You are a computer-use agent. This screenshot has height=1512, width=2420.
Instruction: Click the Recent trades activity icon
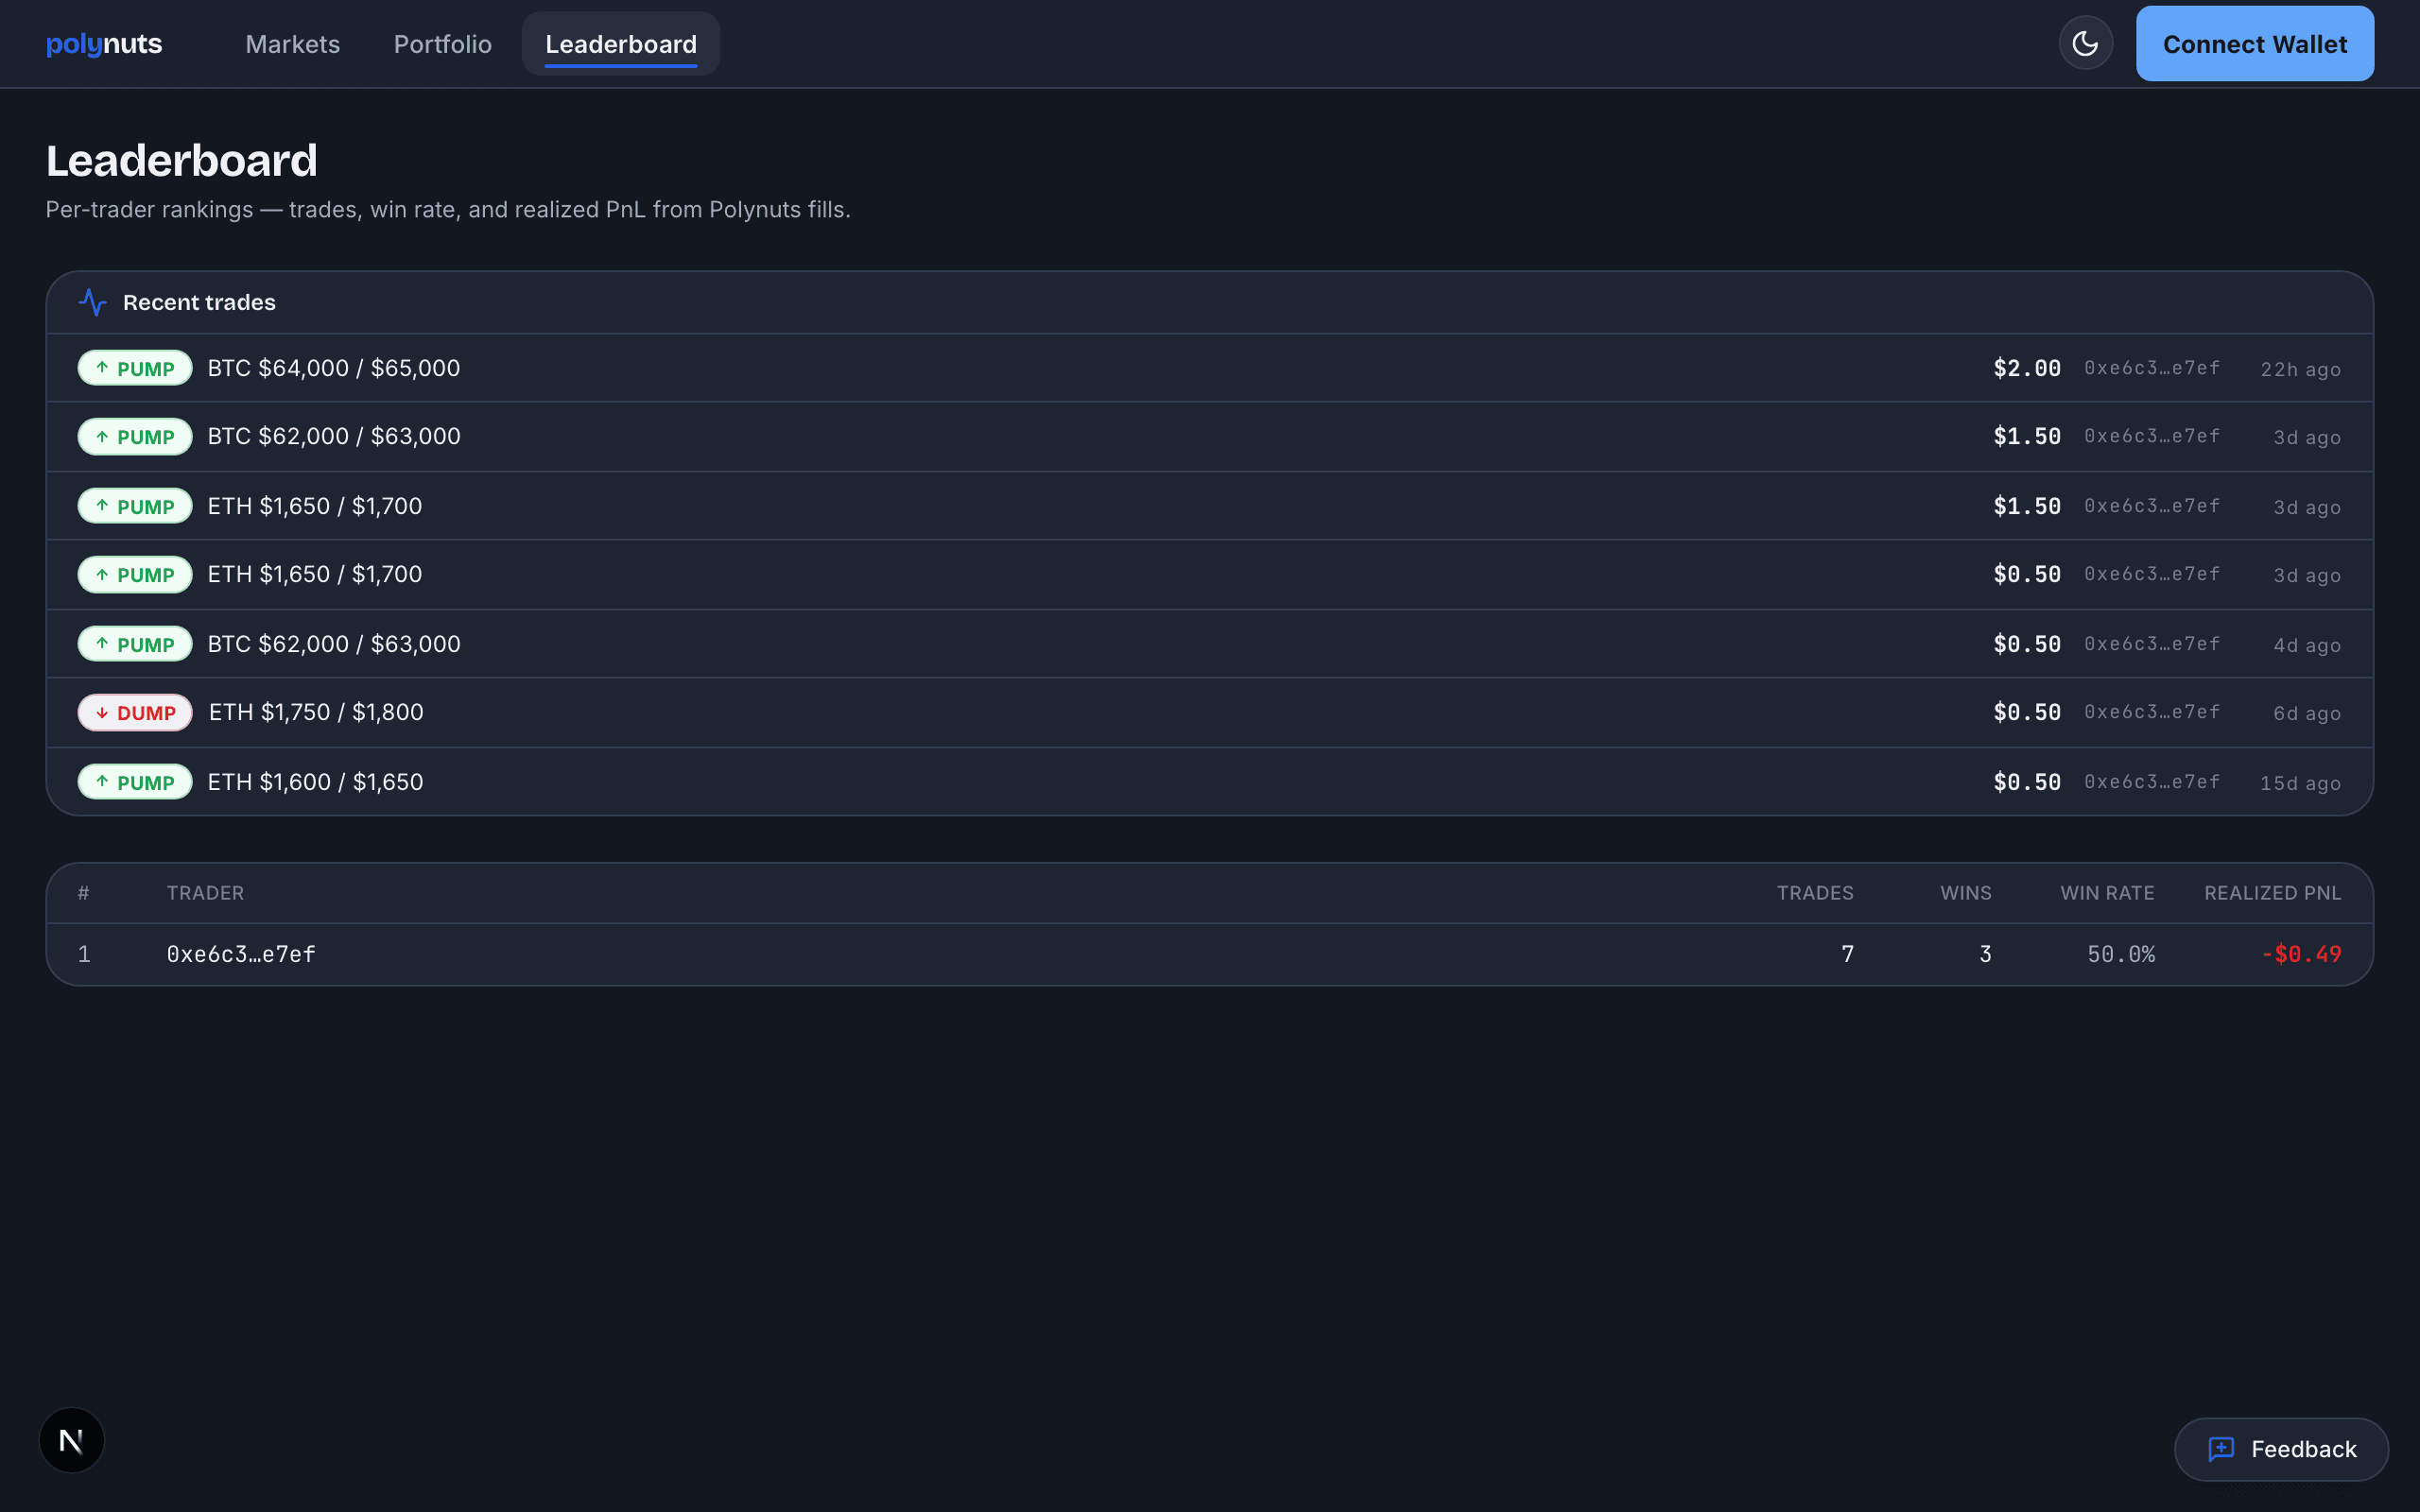point(92,302)
